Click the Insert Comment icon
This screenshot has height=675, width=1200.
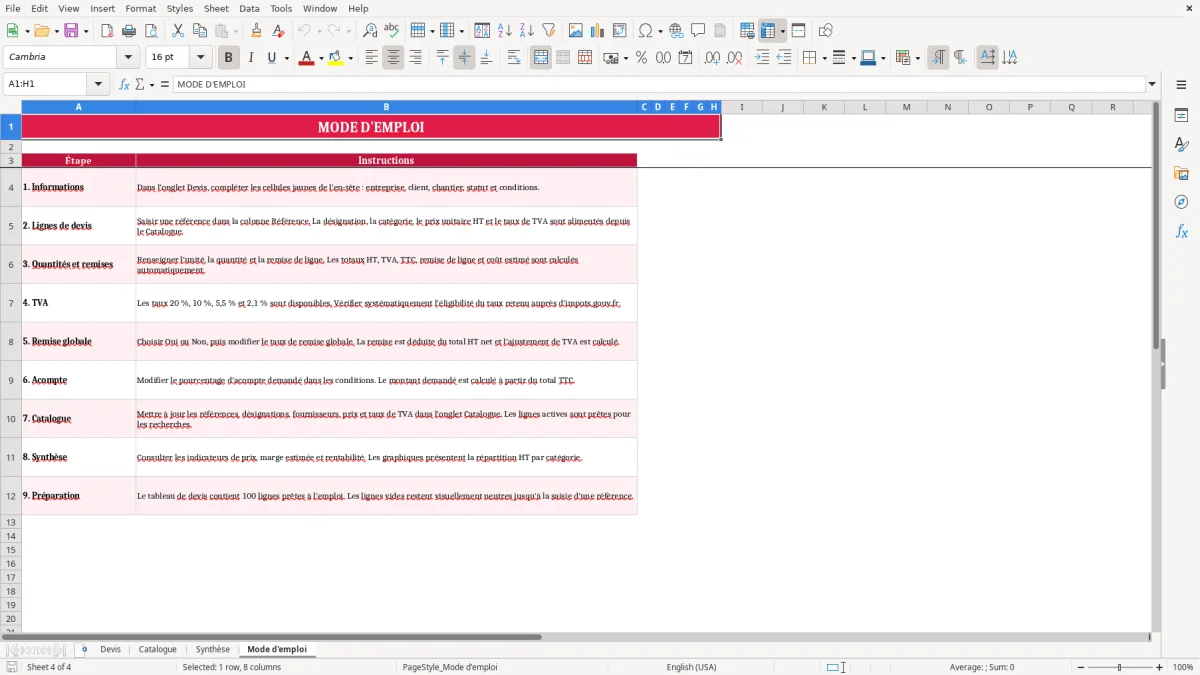pos(698,31)
